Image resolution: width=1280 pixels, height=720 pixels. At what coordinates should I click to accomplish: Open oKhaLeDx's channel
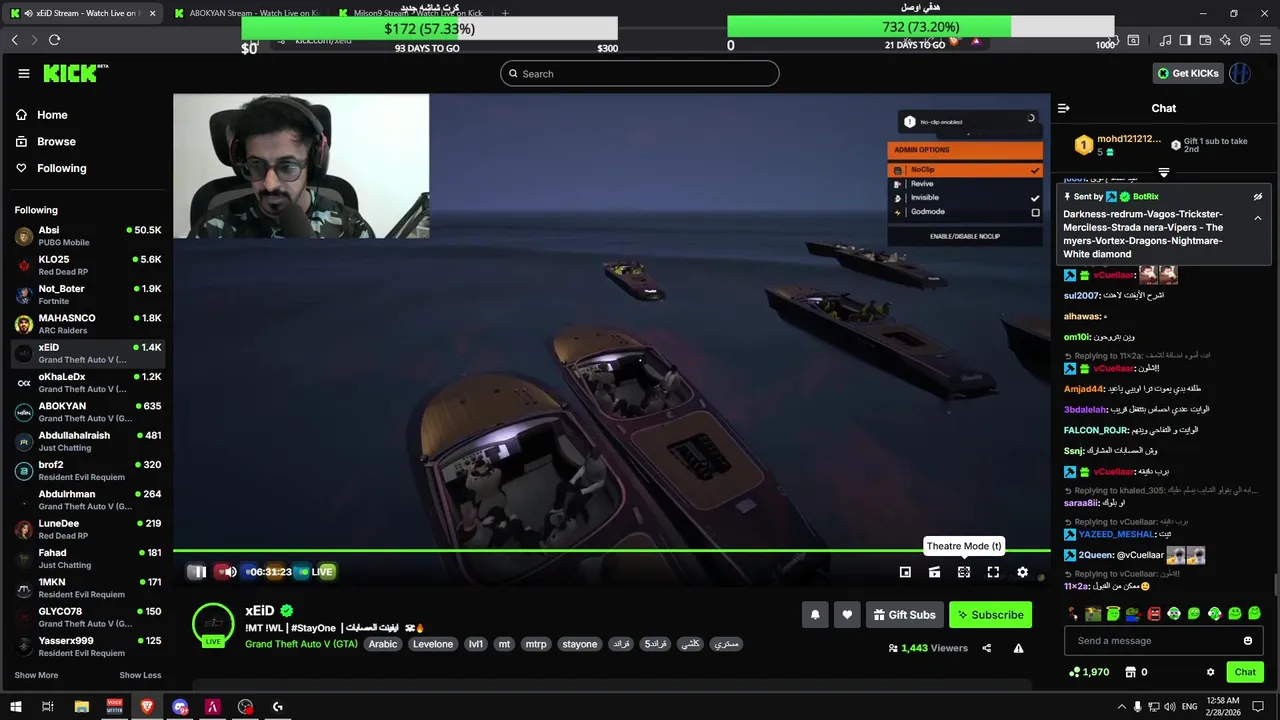(87, 382)
